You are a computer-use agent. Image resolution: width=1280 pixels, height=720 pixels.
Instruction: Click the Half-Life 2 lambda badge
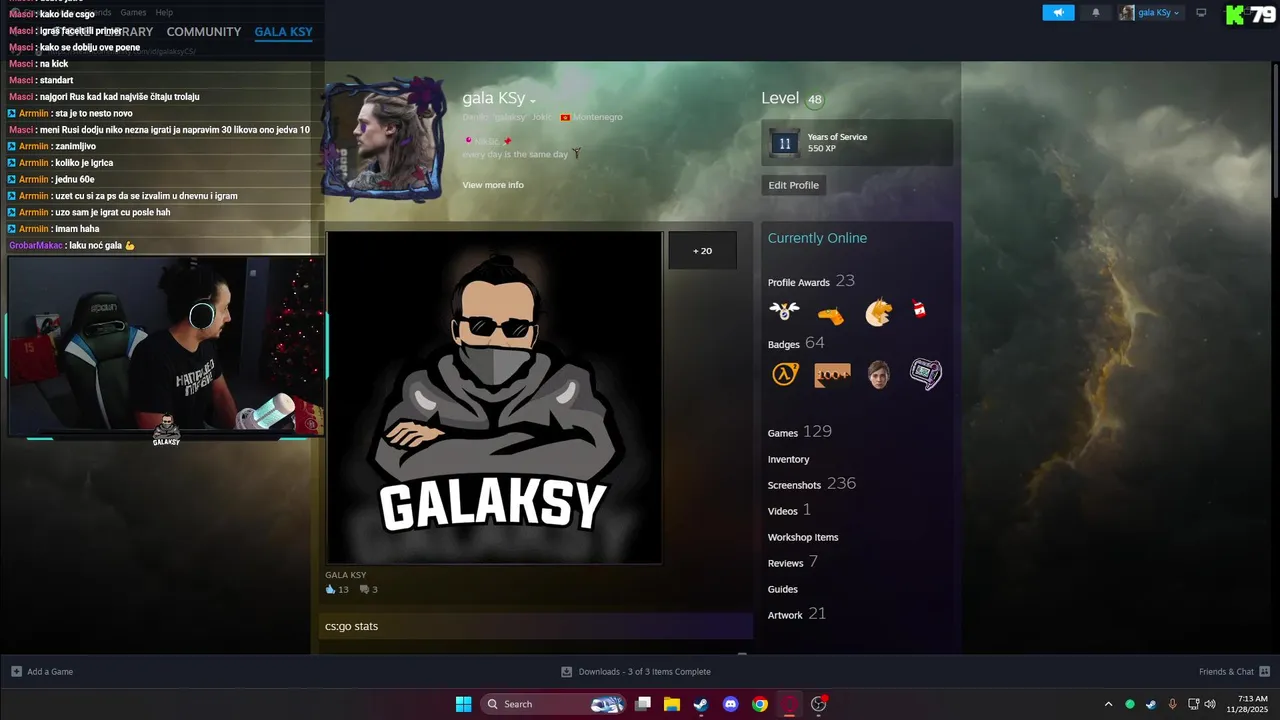785,374
